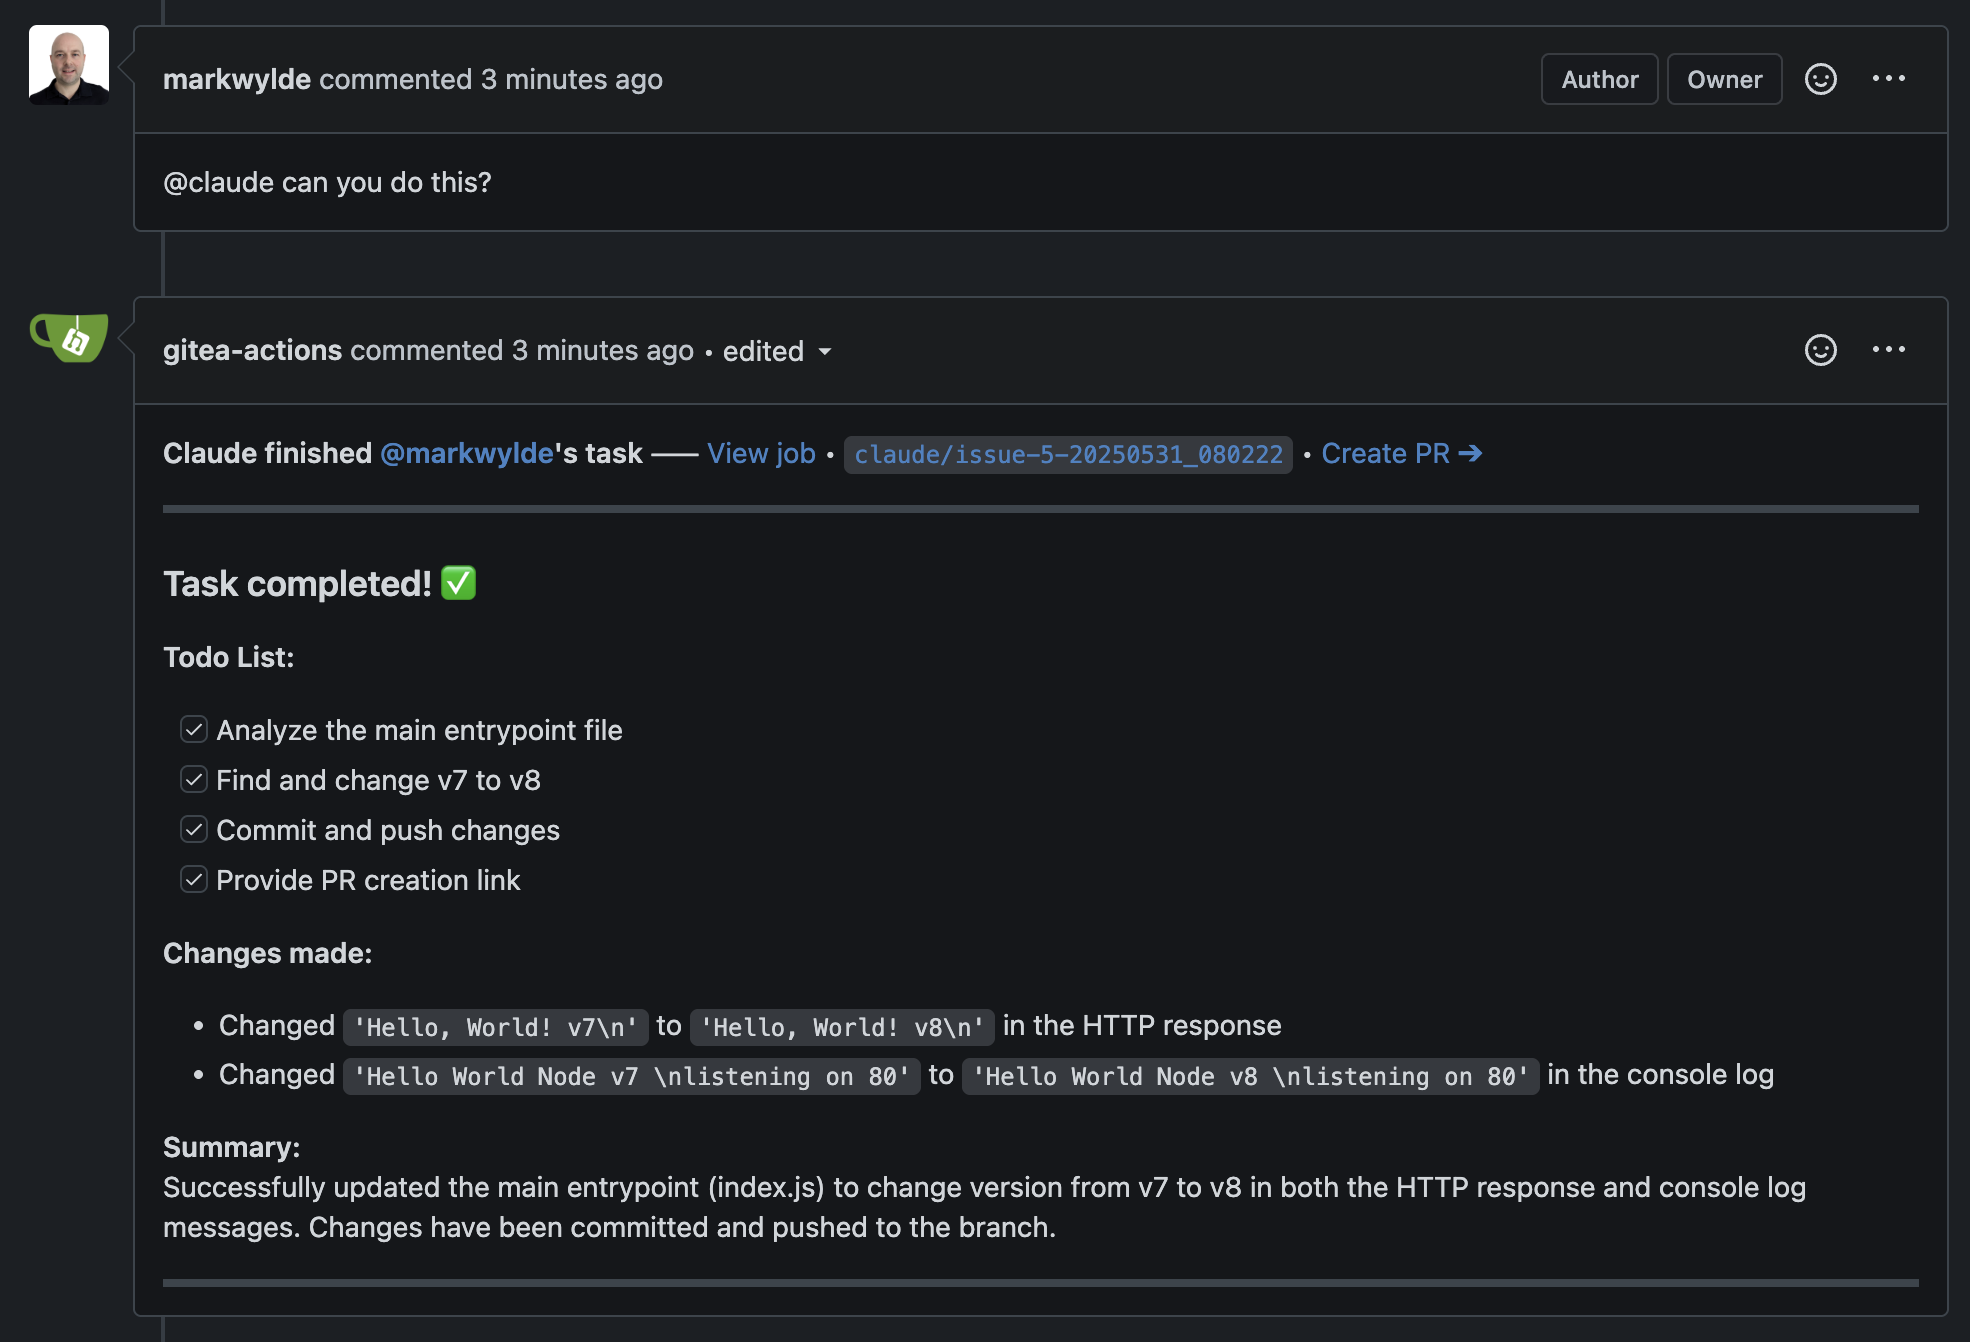Viewport: 1970px width, 1342px height.
Task: Toggle 'Provide PR creation link' checkbox
Action: [x=194, y=880]
